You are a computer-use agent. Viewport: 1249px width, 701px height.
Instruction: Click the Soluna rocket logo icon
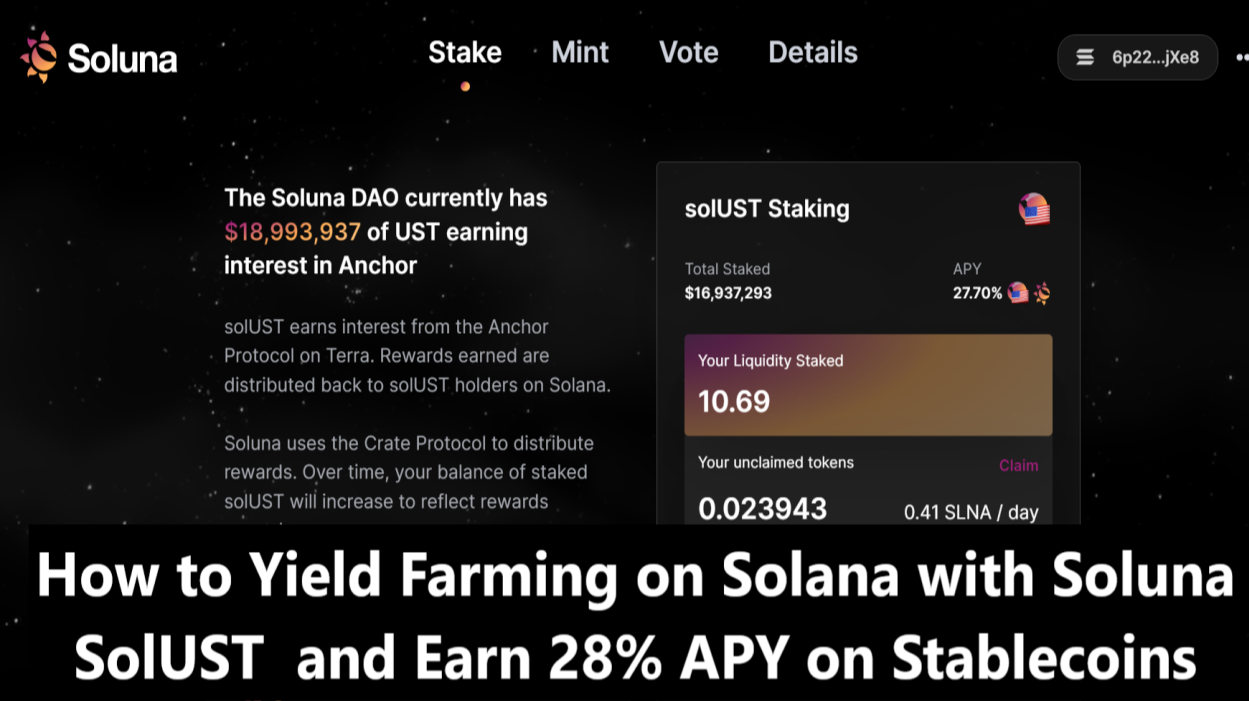click(x=39, y=57)
